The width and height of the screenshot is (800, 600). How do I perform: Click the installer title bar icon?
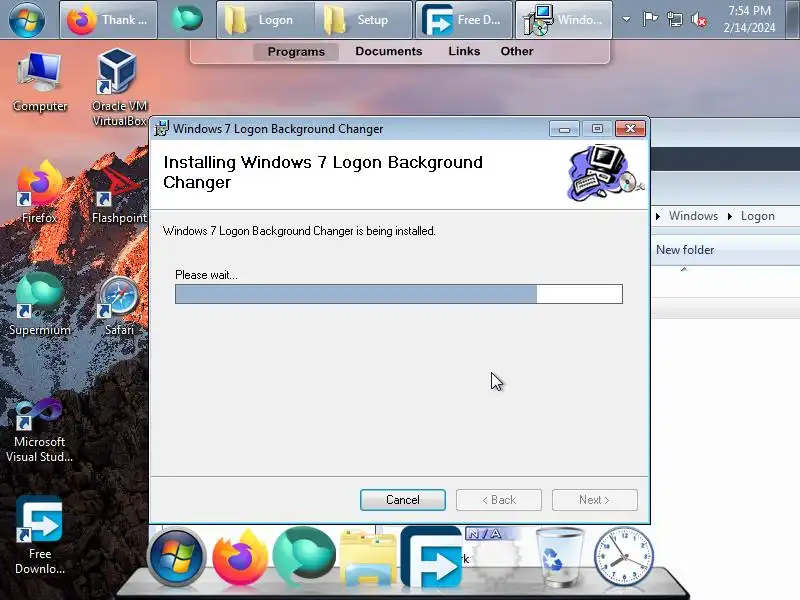tap(161, 129)
